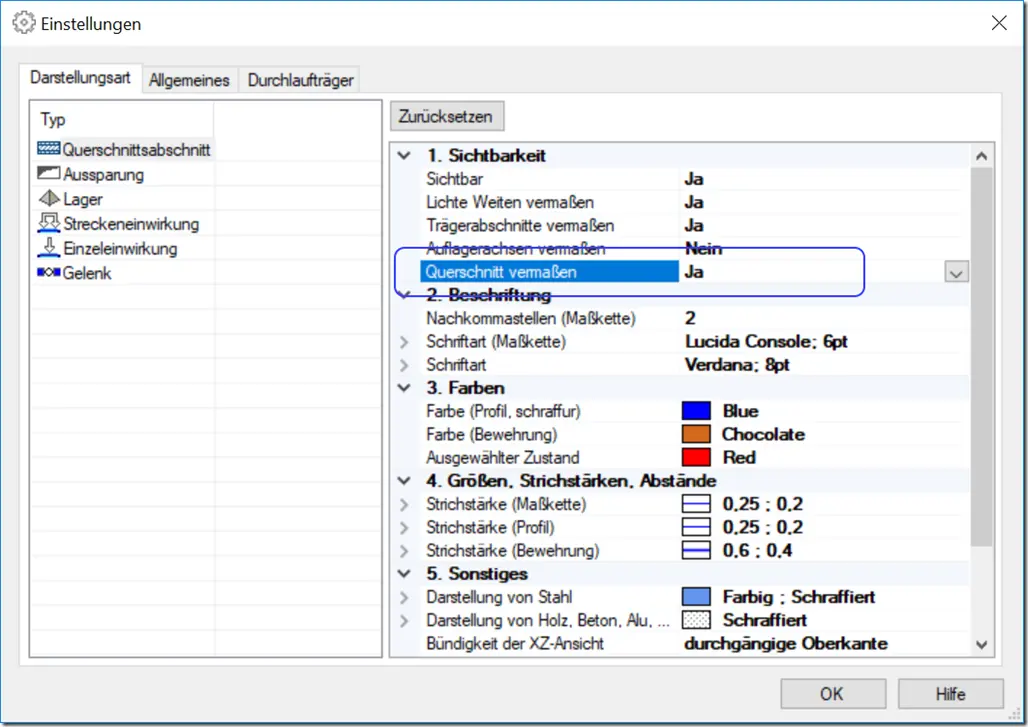
Task: Click the Strichstärke (Bewehrung) line-weight icon
Action: click(x=696, y=551)
